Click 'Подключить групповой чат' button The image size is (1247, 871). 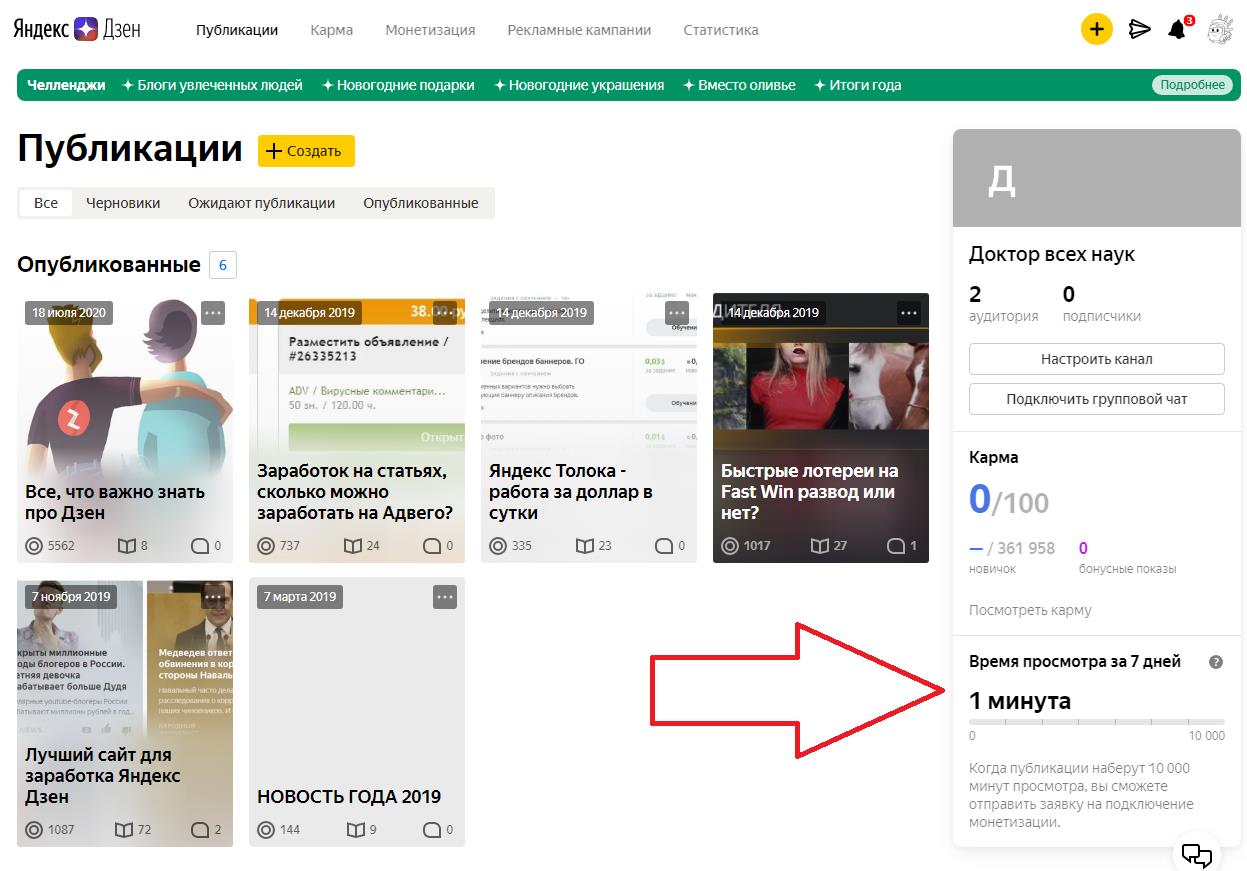(1097, 399)
